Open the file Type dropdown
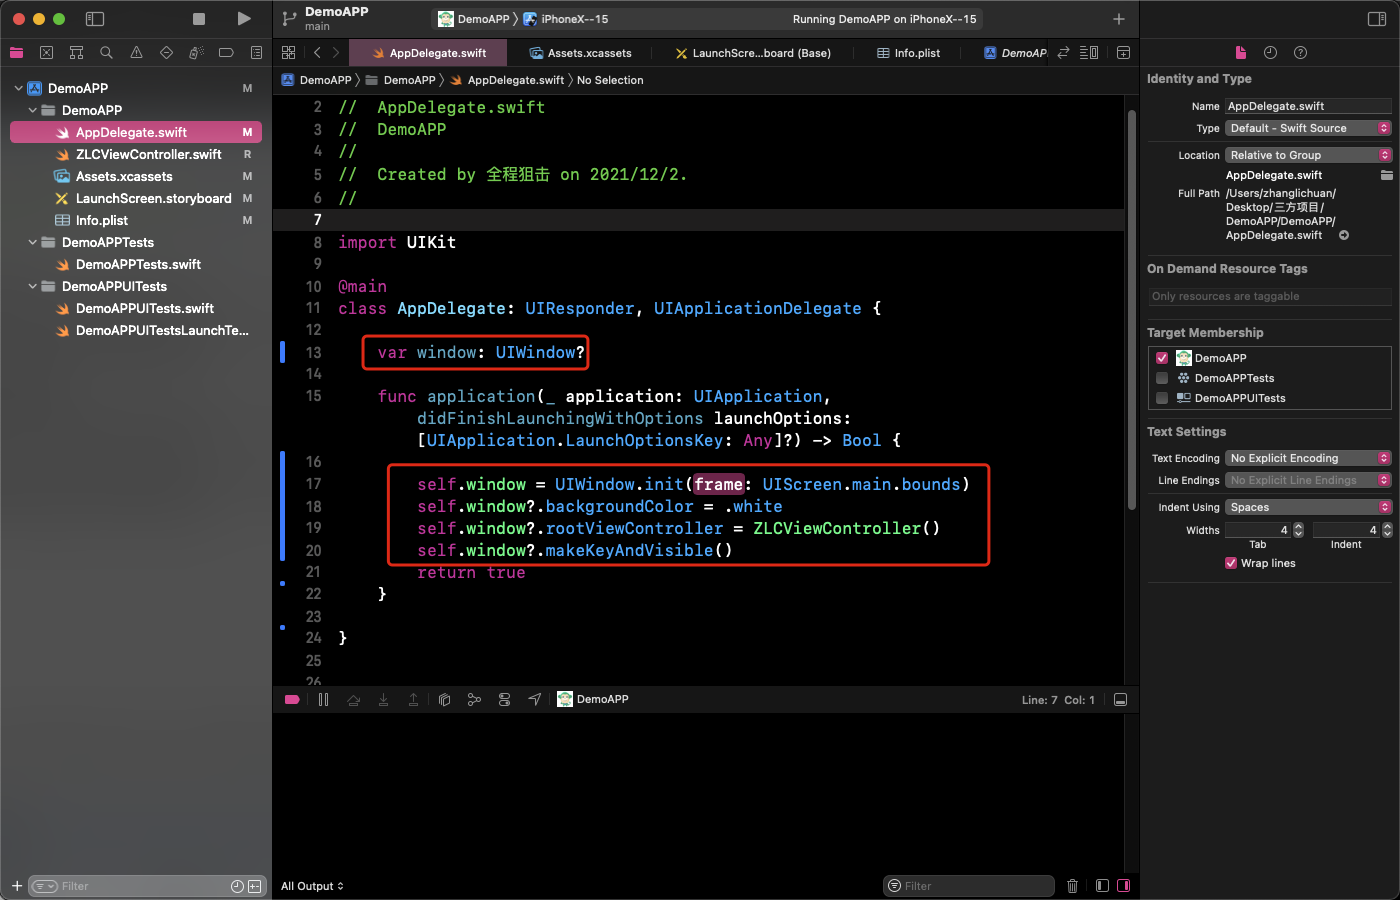Viewport: 1400px width, 900px height. pyautogui.click(x=1308, y=128)
